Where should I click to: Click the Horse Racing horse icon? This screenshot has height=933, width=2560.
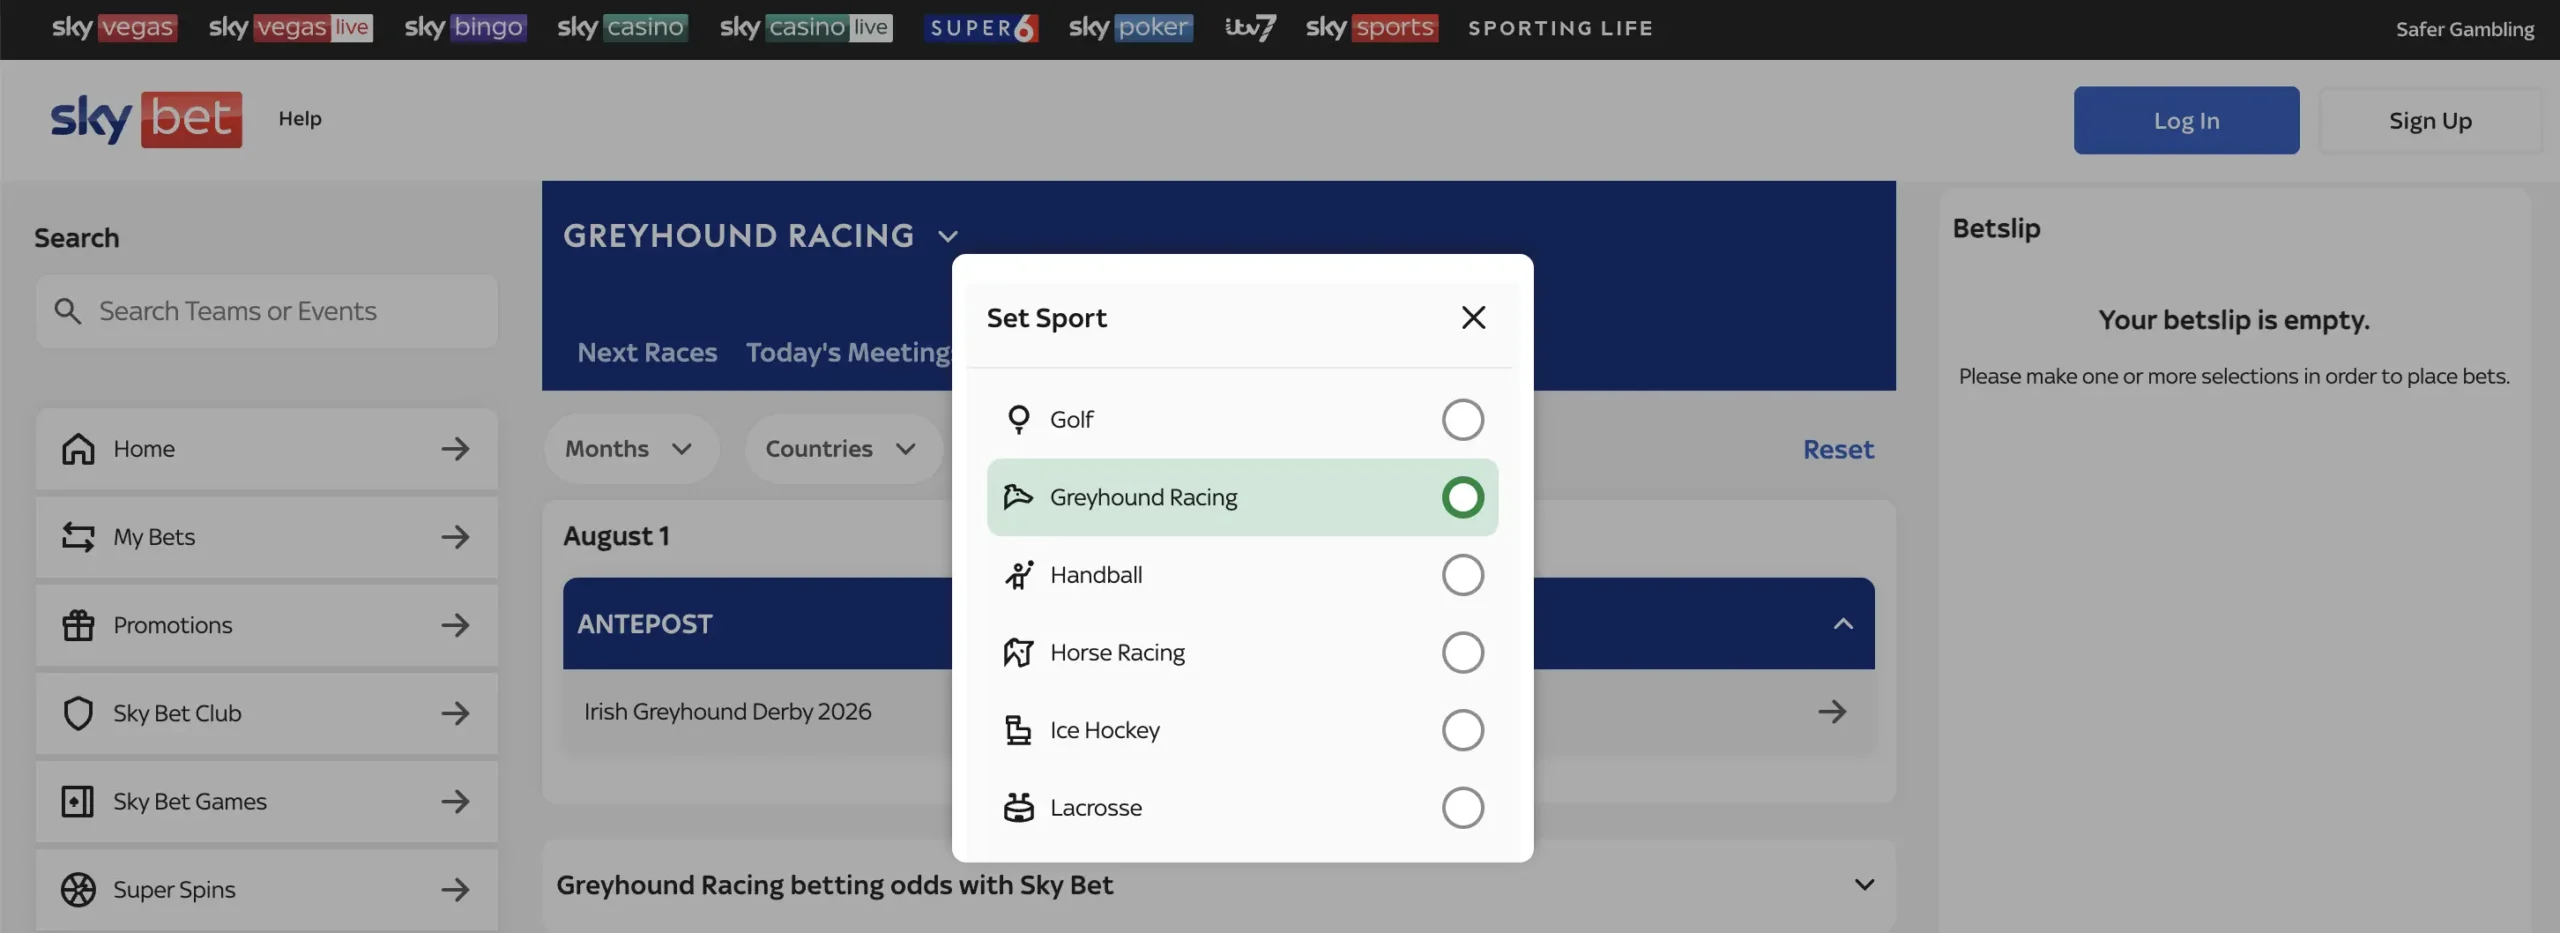pyautogui.click(x=1018, y=653)
